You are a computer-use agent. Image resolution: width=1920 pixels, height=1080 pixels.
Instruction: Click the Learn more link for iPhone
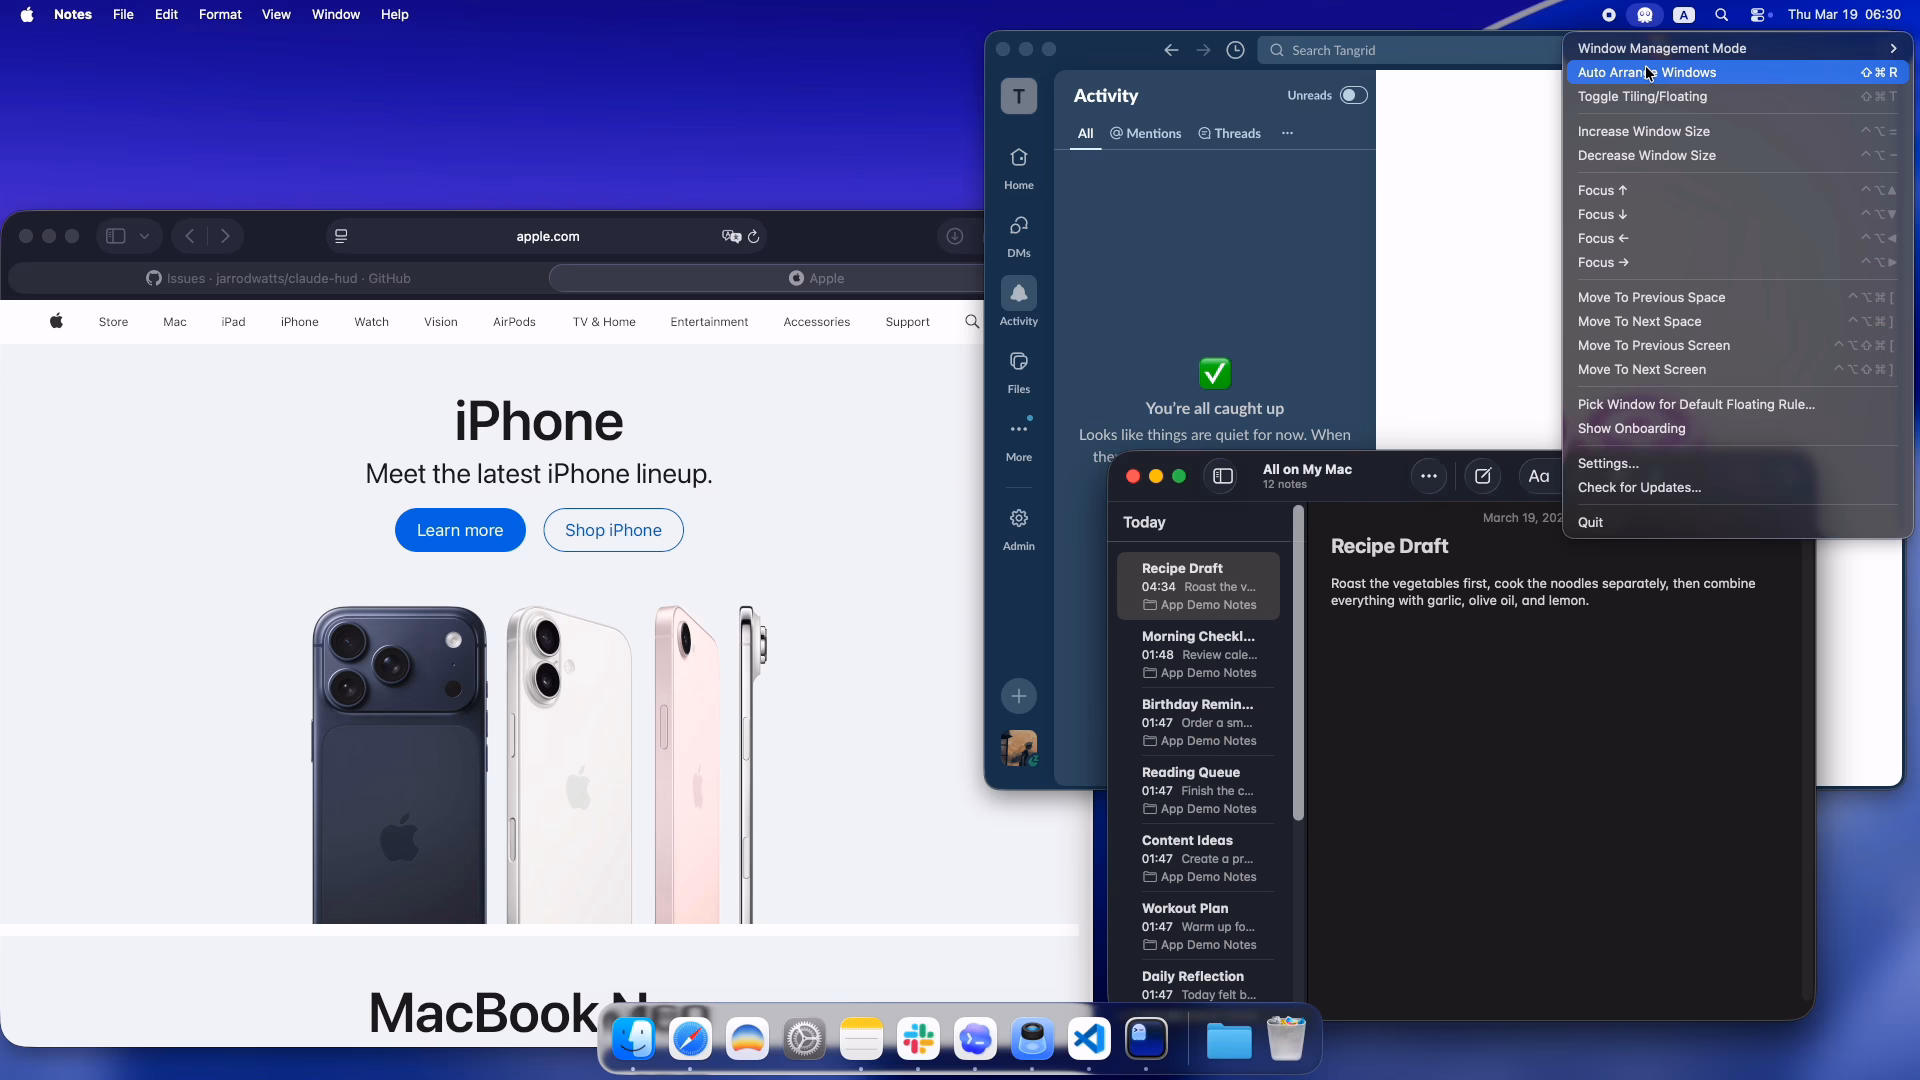point(459,530)
